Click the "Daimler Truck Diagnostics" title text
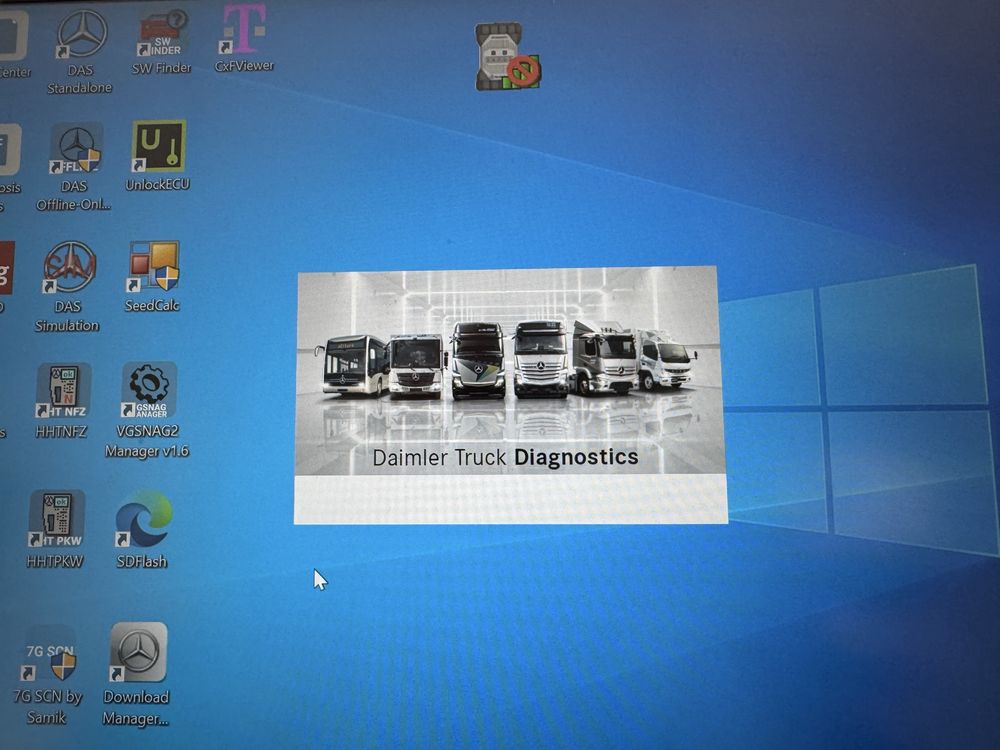Screen dimensions: 1000x750 [505, 457]
